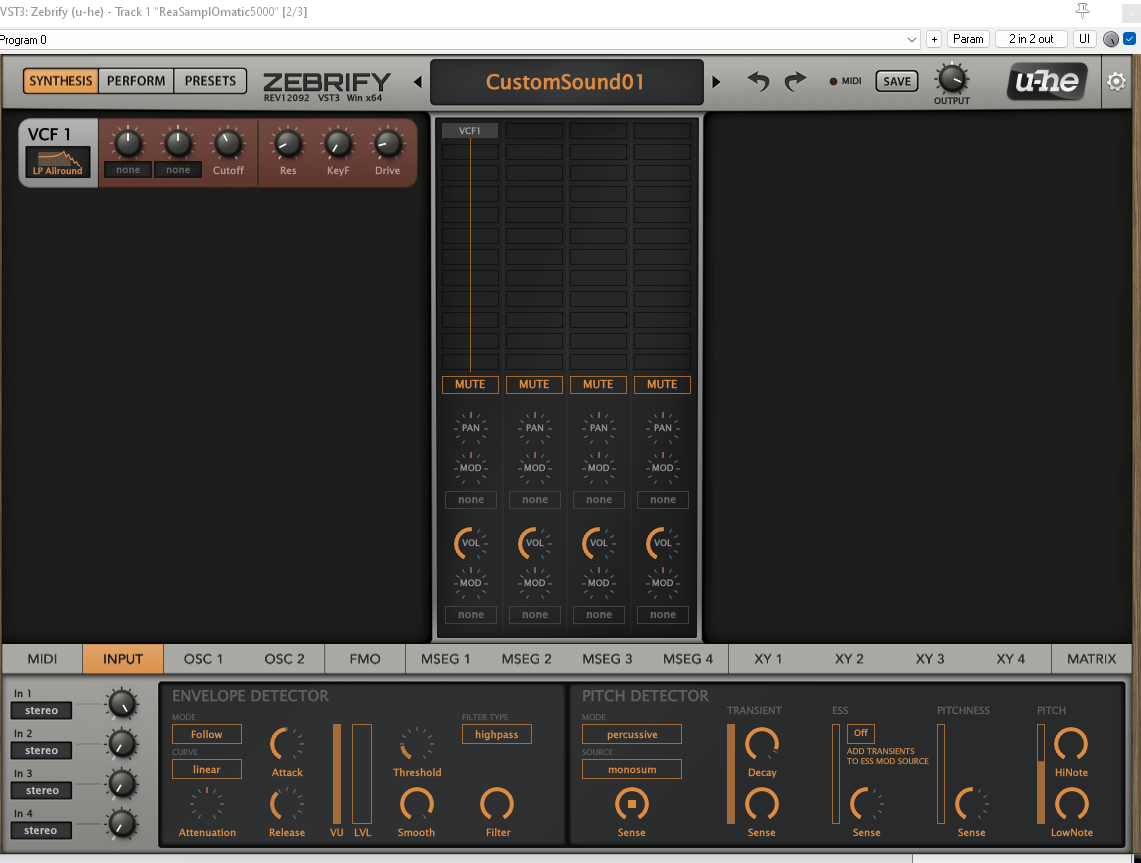The width and height of the screenshot is (1141, 863).
Task: Open the FMO tab
Action: pyautogui.click(x=365, y=659)
